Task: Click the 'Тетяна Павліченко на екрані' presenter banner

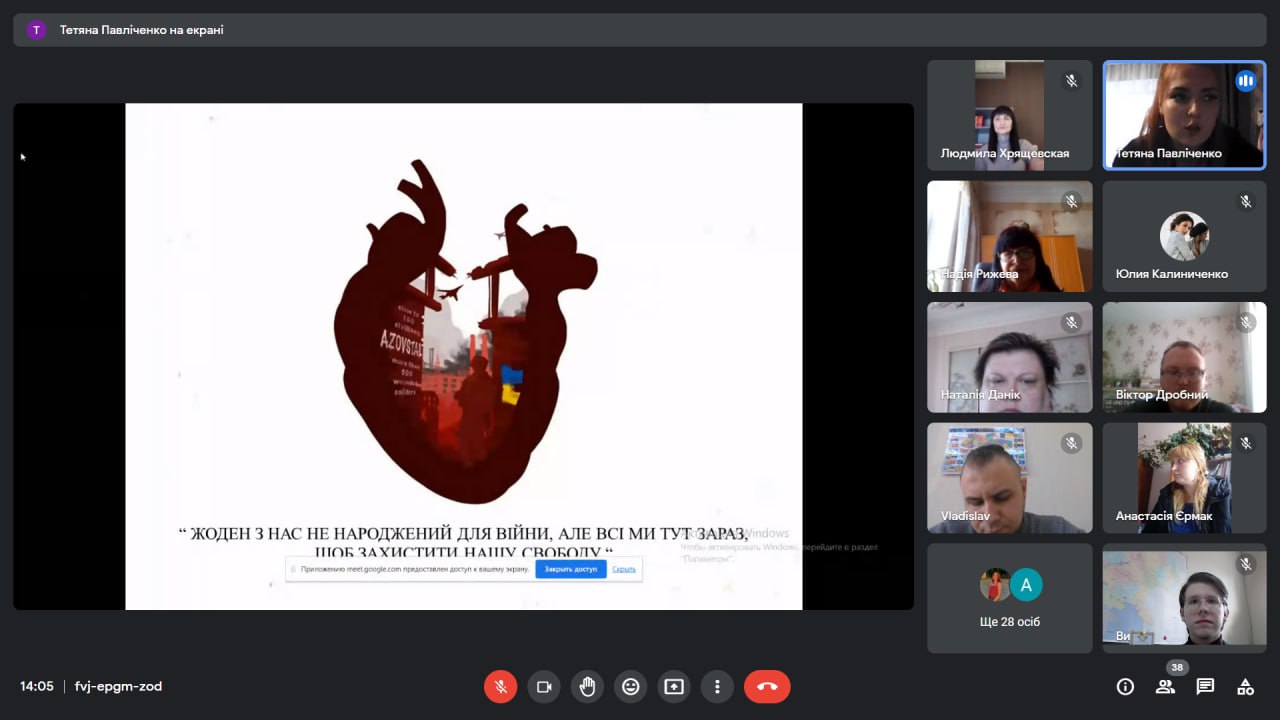Action: (141, 30)
